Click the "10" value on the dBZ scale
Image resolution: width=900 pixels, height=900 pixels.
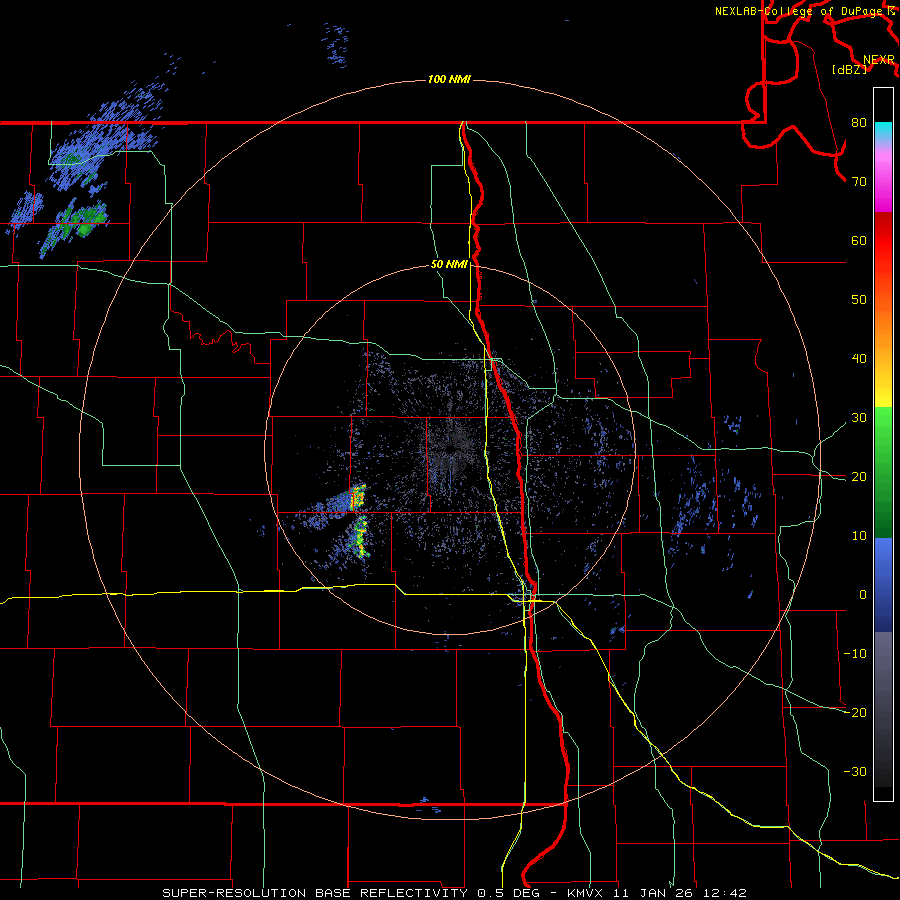pos(859,536)
